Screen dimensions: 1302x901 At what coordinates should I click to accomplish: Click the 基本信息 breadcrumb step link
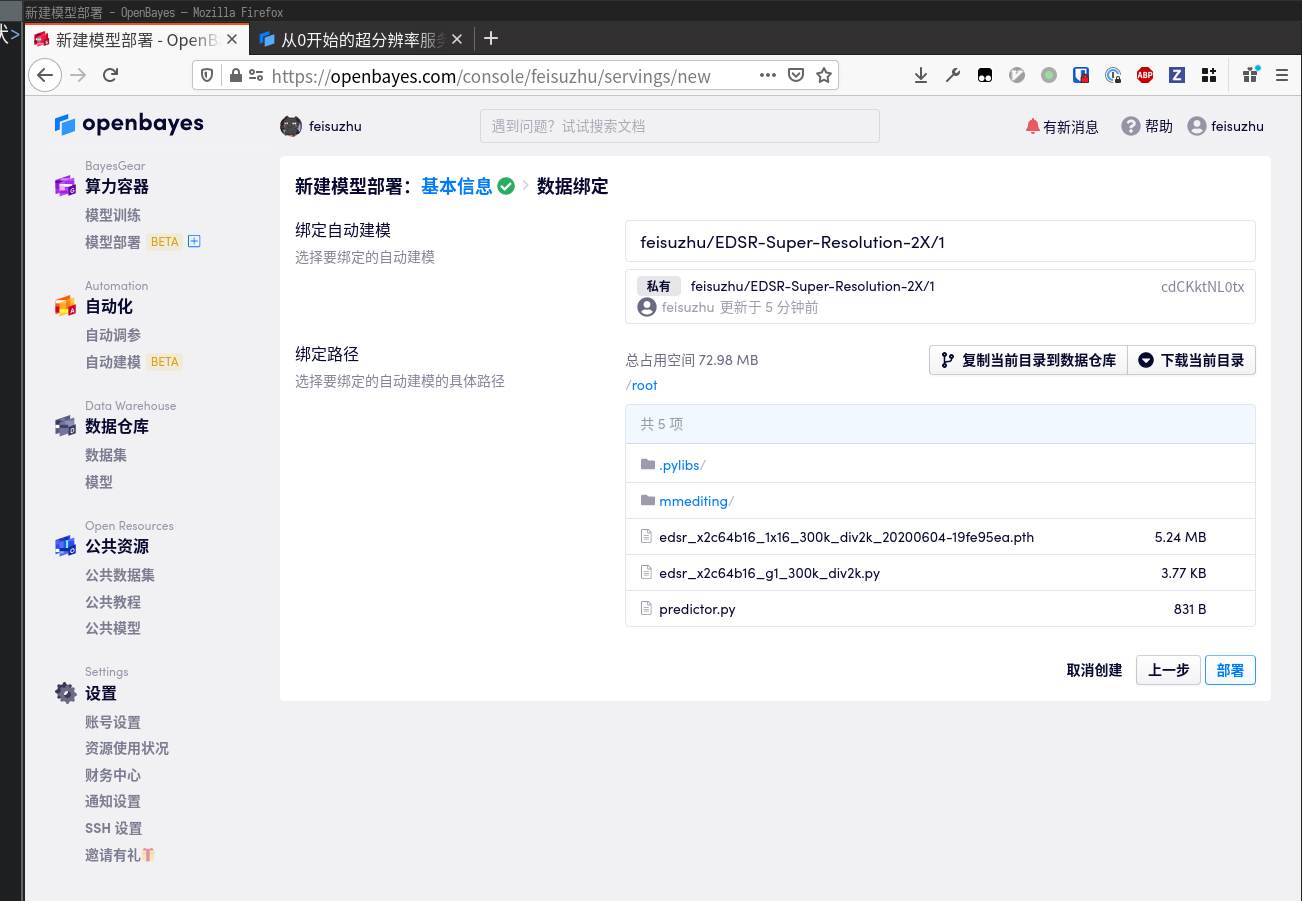click(456, 186)
